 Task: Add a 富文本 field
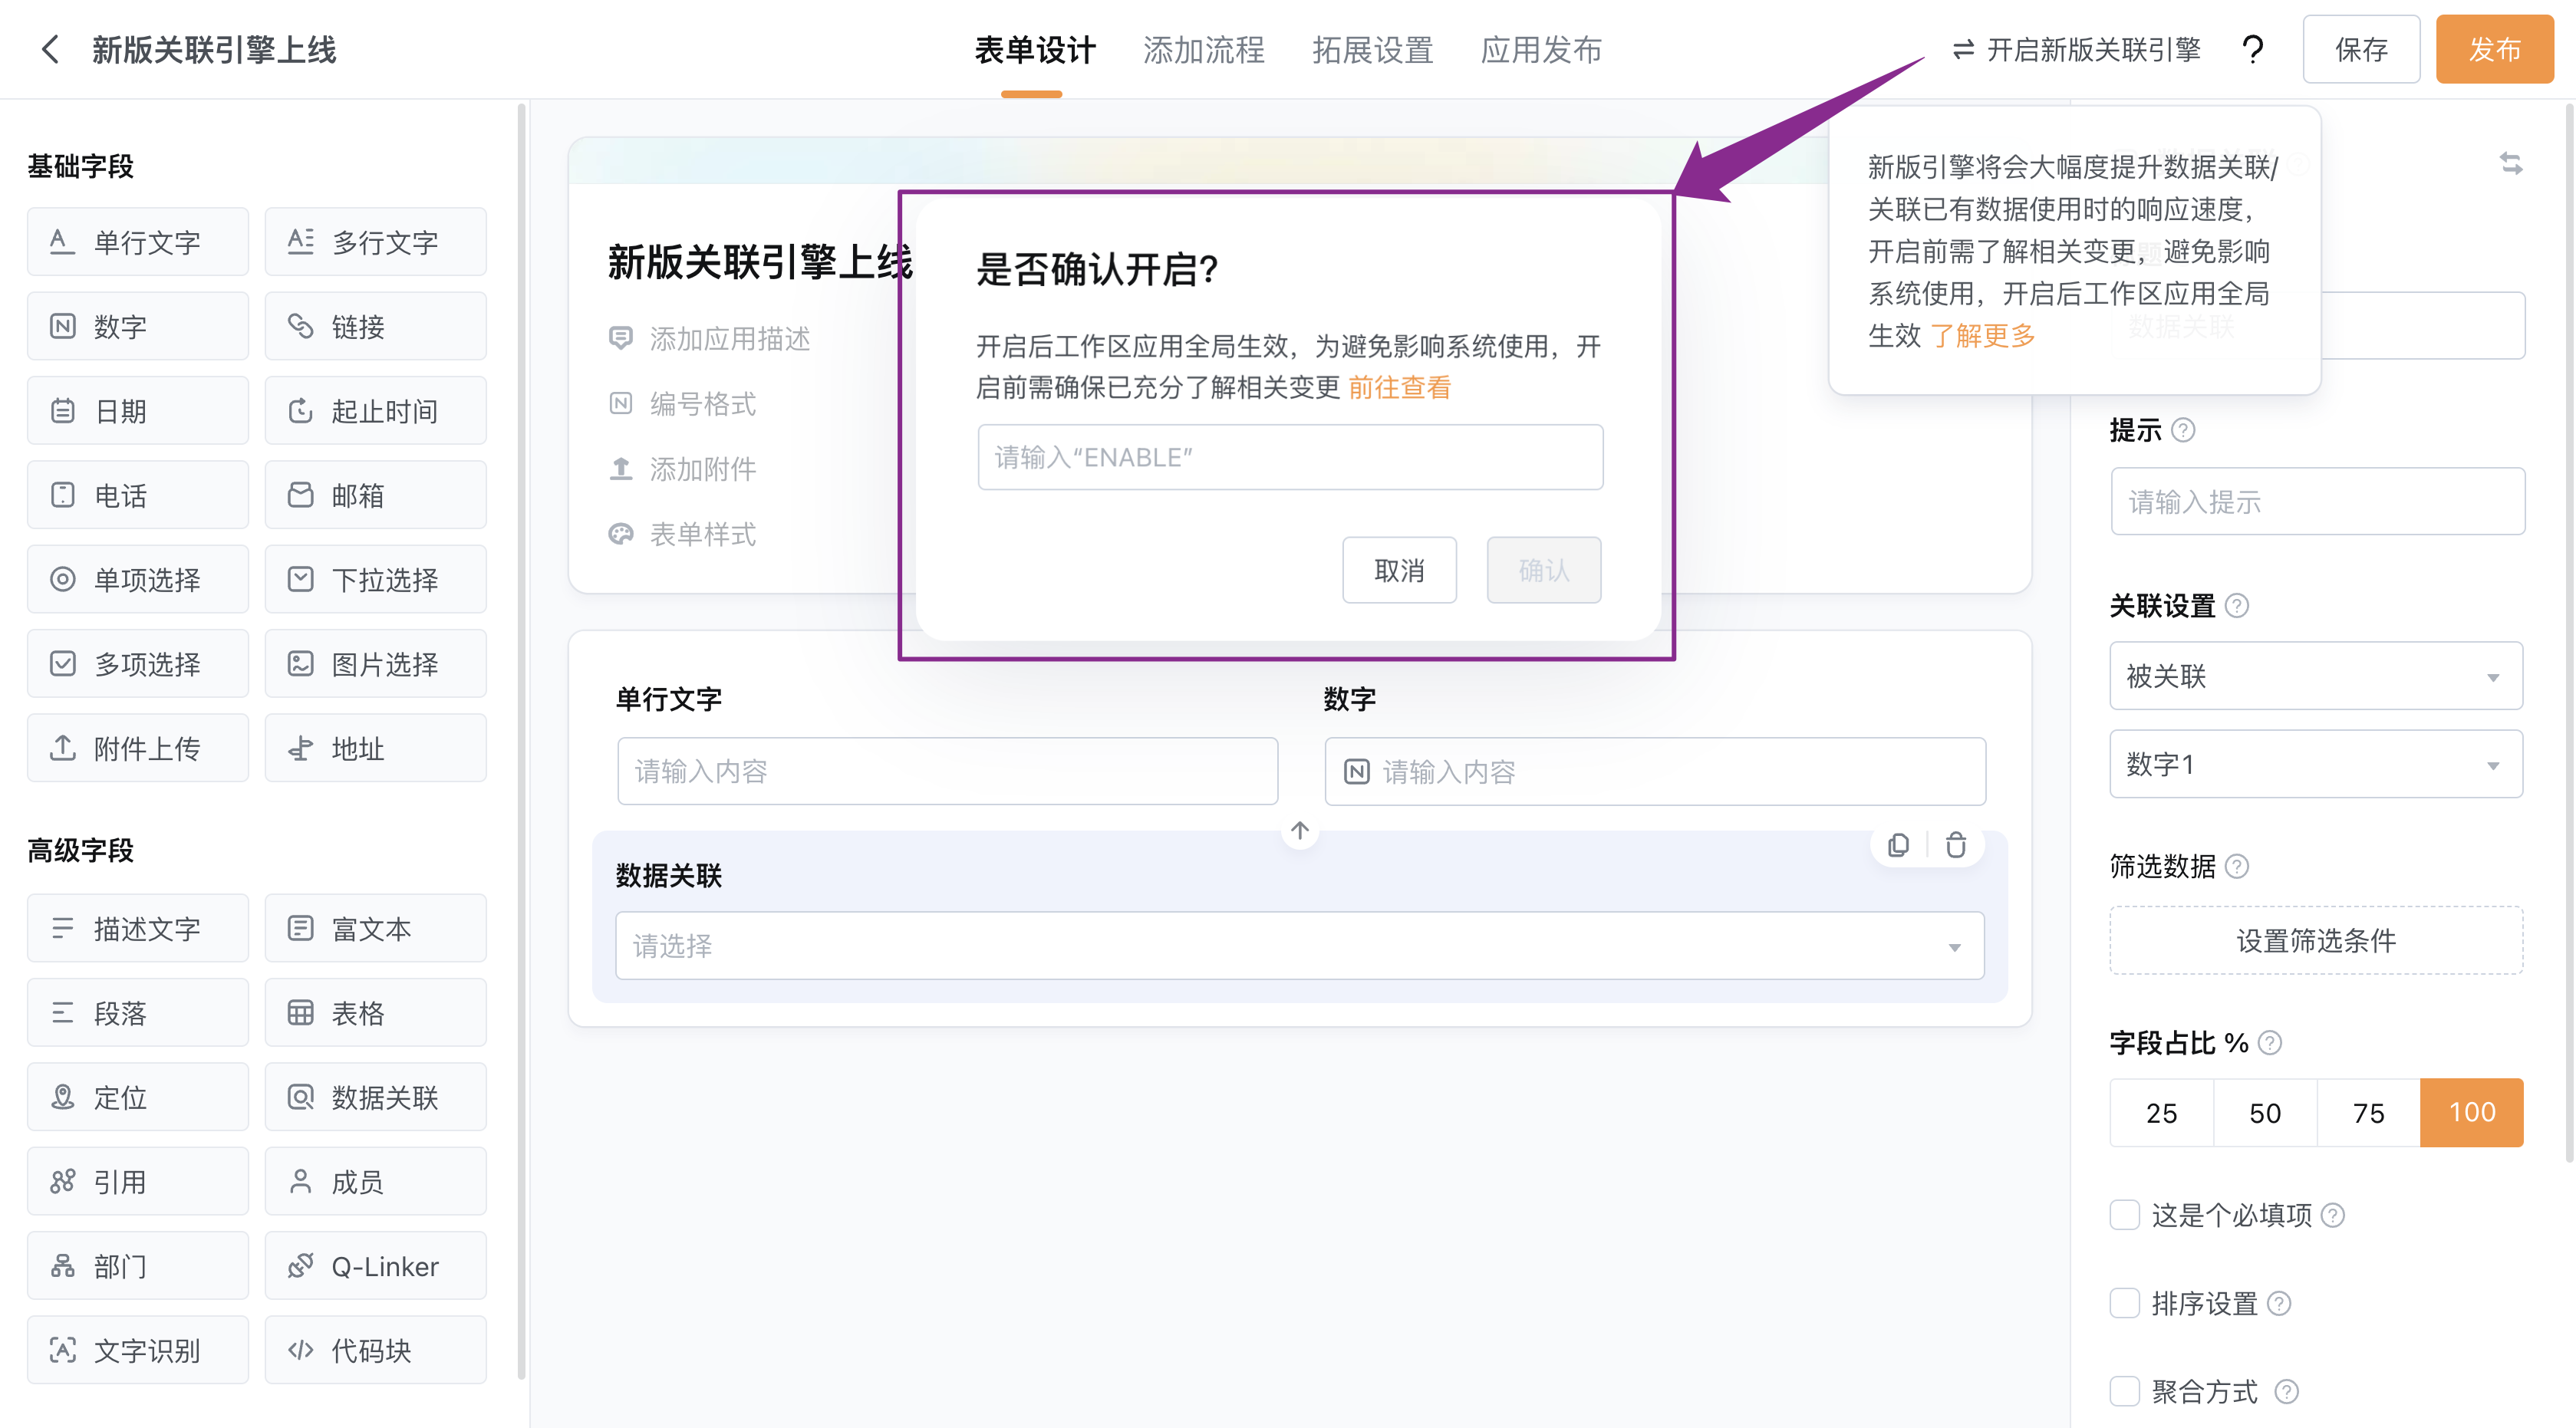375,928
